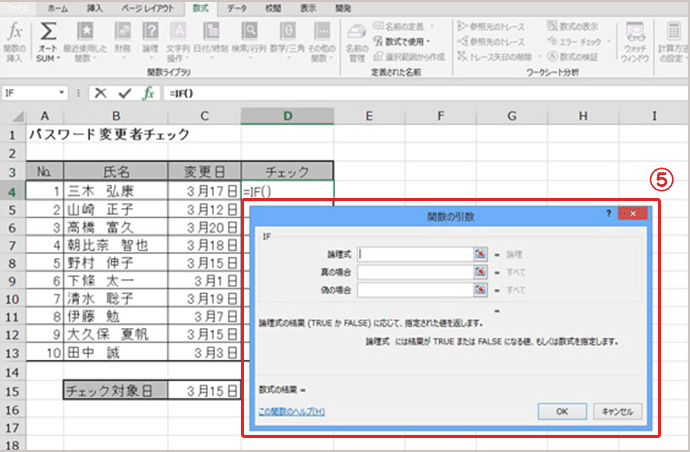Select the 3月15日 cell in row 15
The image size is (690, 452).
(x=205, y=390)
